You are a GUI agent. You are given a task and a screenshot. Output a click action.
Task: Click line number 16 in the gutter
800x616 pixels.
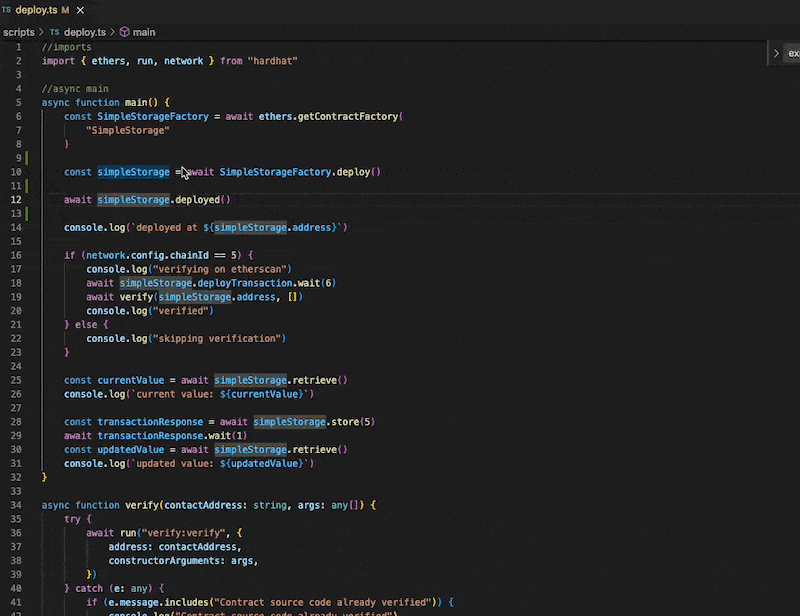[x=16, y=255]
